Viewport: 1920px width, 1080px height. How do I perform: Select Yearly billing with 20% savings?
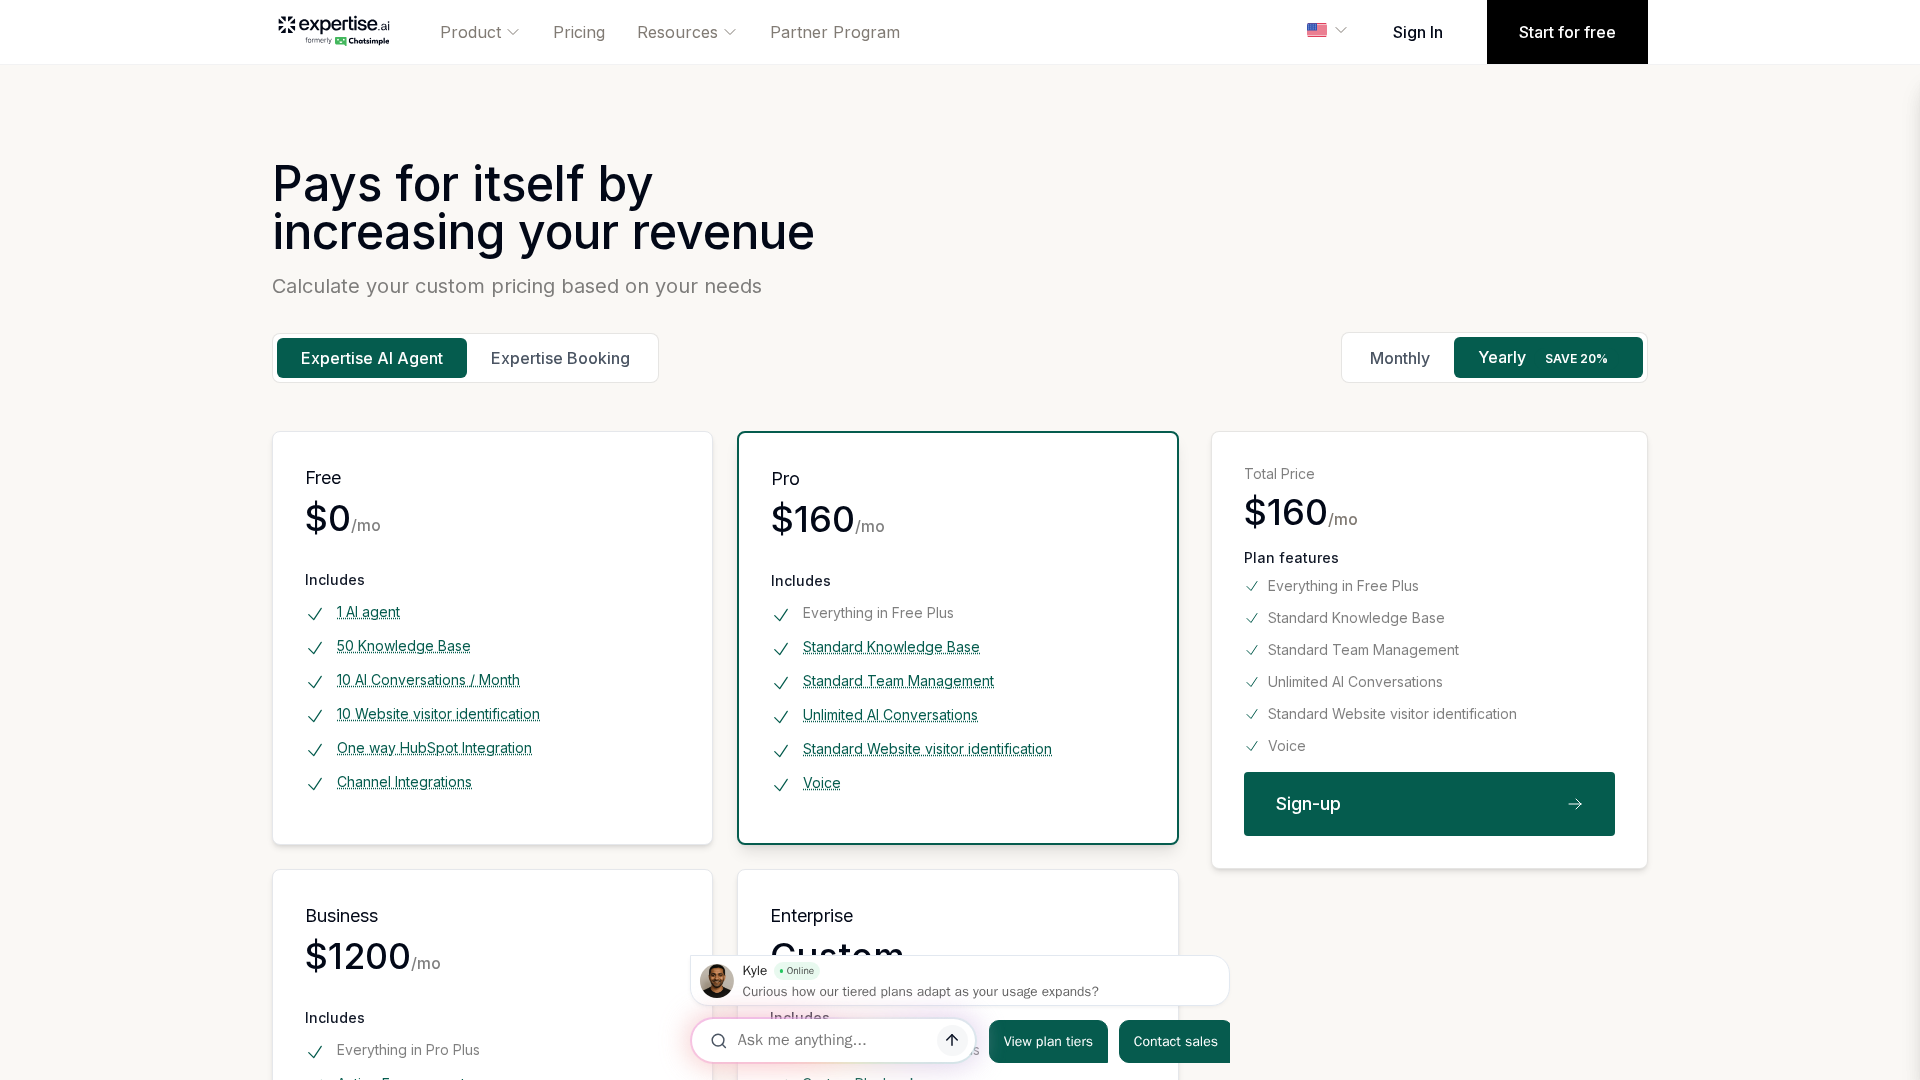(1547, 358)
